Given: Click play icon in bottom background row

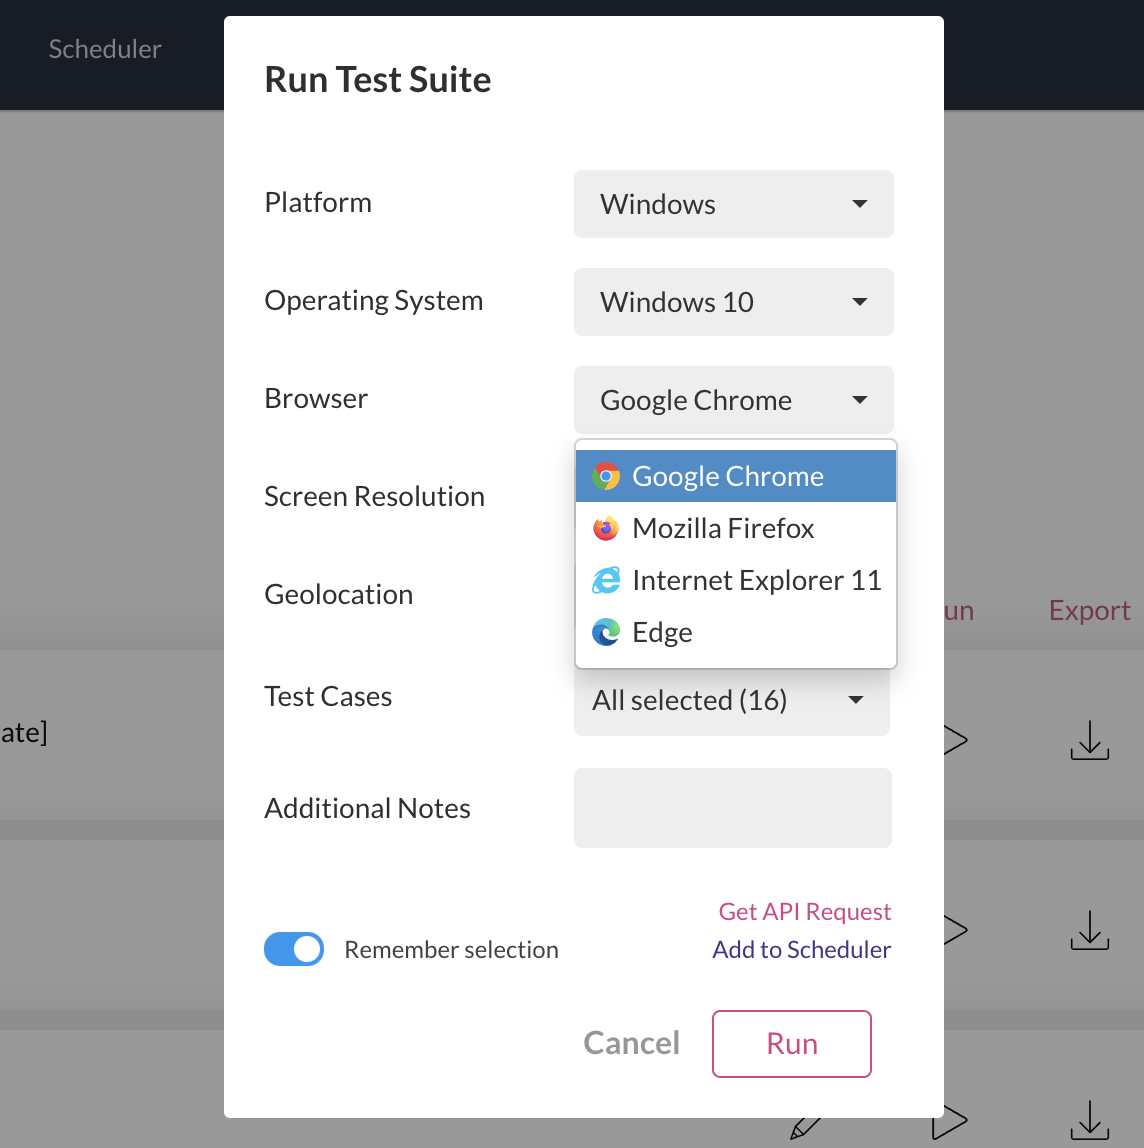Looking at the screenshot, I should (x=950, y=1121).
